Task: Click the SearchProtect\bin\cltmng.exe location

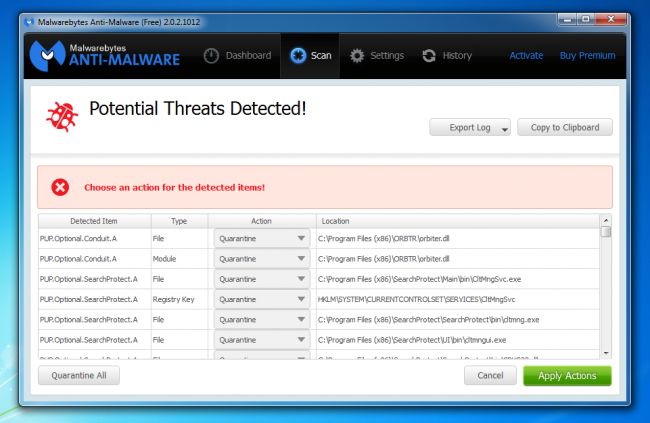Action: click(x=428, y=320)
